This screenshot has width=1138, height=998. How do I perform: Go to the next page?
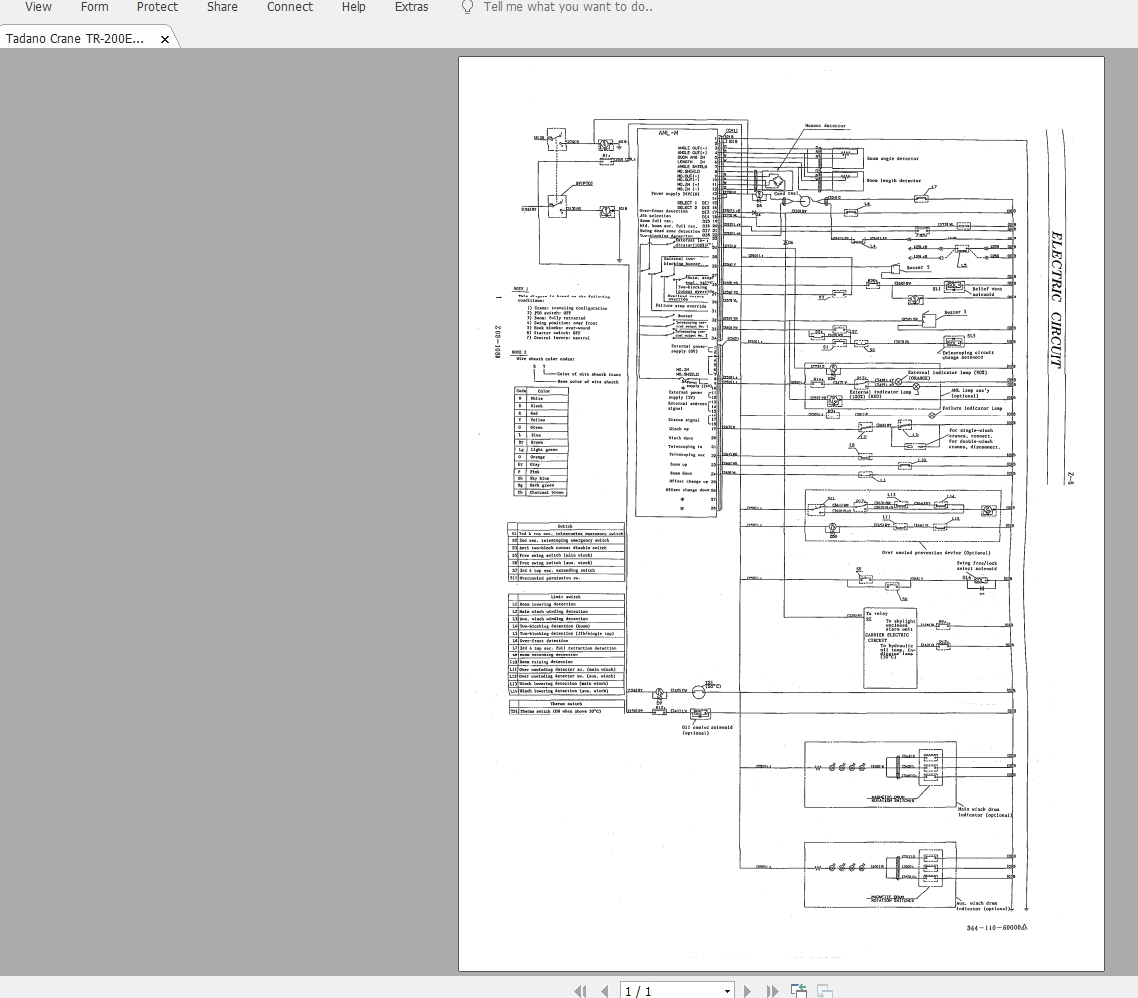(747, 991)
